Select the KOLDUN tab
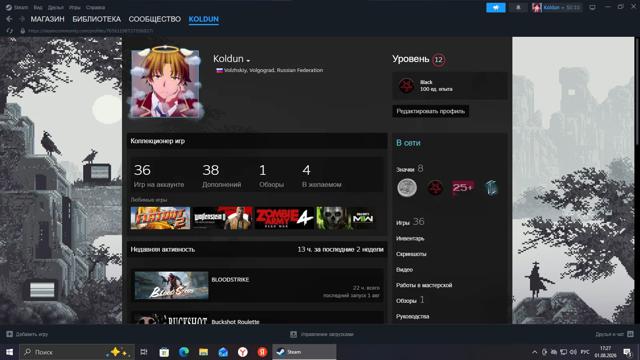 [204, 19]
